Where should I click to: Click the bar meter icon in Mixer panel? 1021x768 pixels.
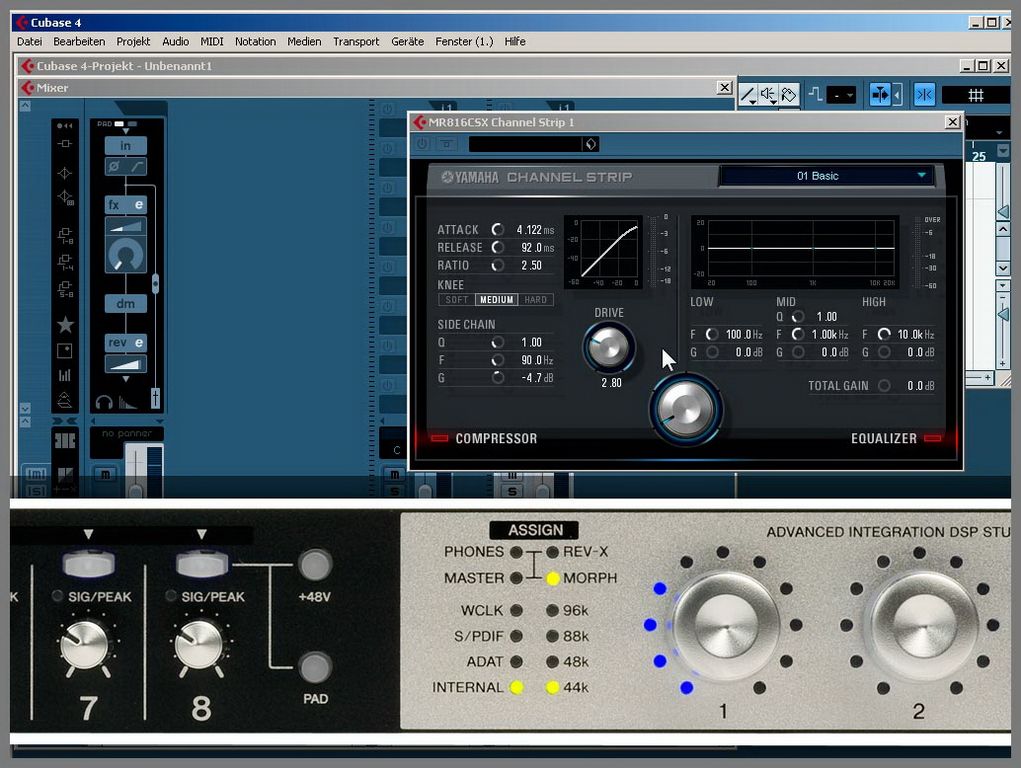click(64, 375)
